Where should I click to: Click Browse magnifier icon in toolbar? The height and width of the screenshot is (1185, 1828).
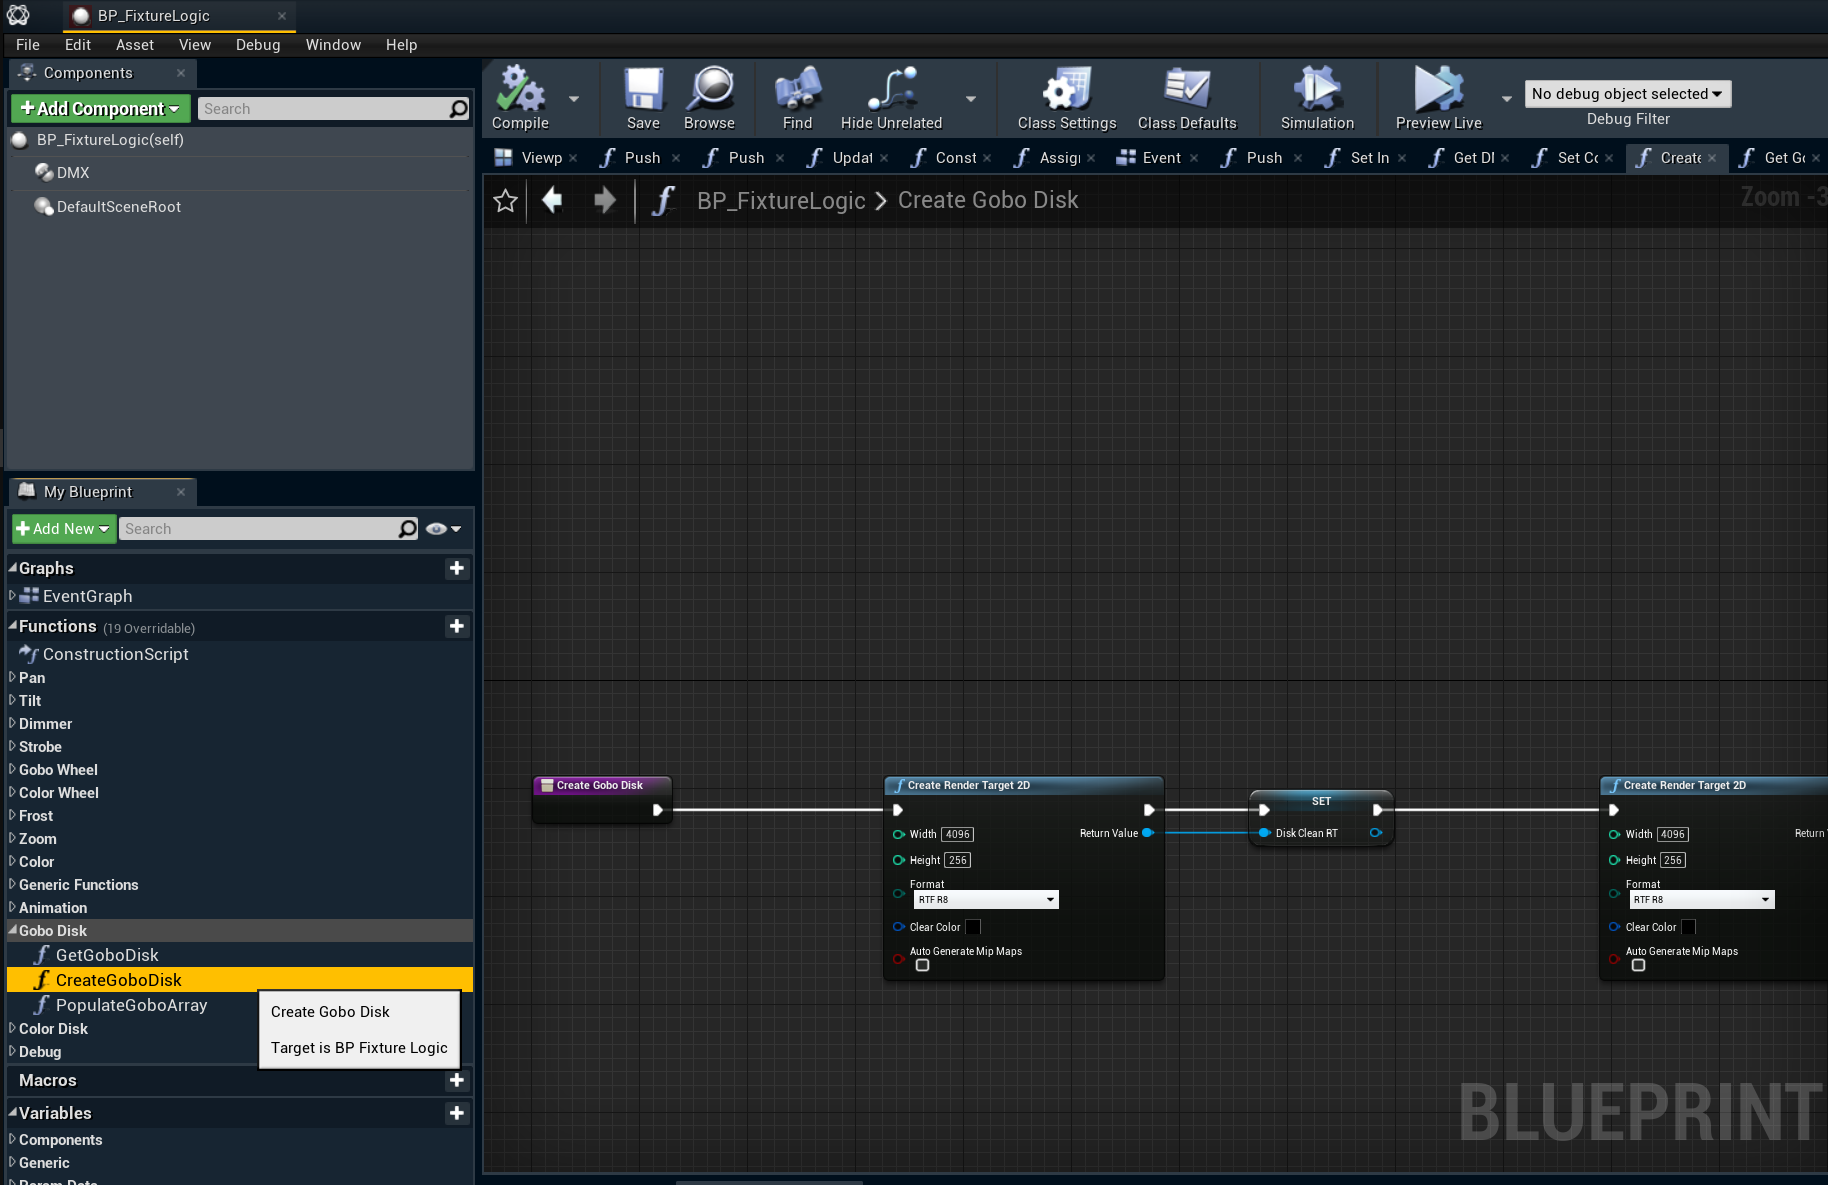710,91
